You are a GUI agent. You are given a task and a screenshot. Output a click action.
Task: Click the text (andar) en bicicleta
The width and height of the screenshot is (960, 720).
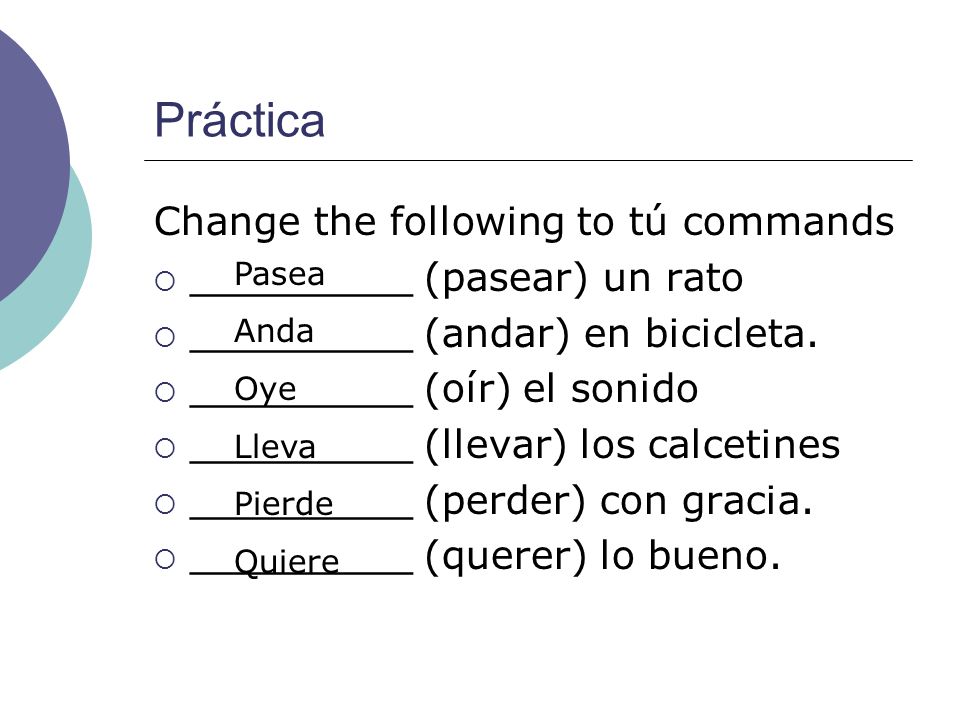[621, 334]
